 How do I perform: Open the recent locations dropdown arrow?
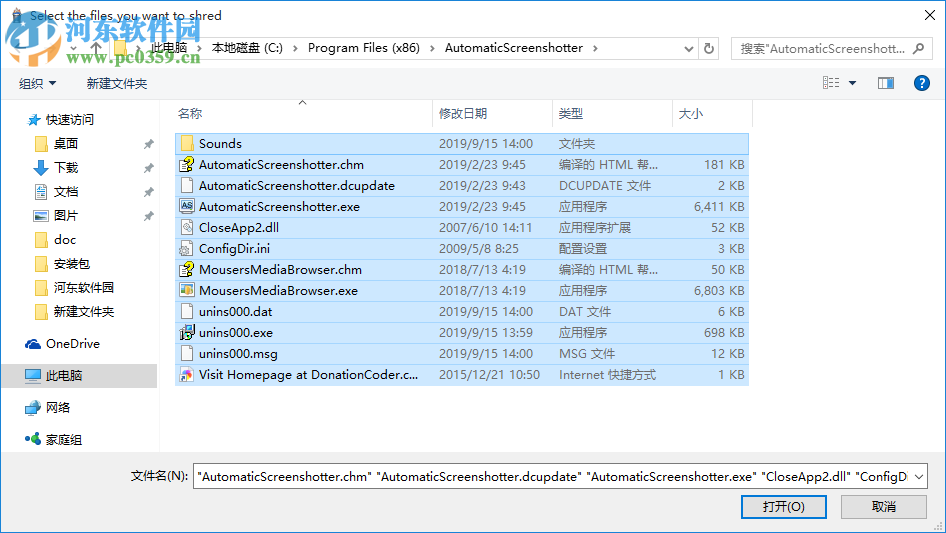(x=74, y=48)
